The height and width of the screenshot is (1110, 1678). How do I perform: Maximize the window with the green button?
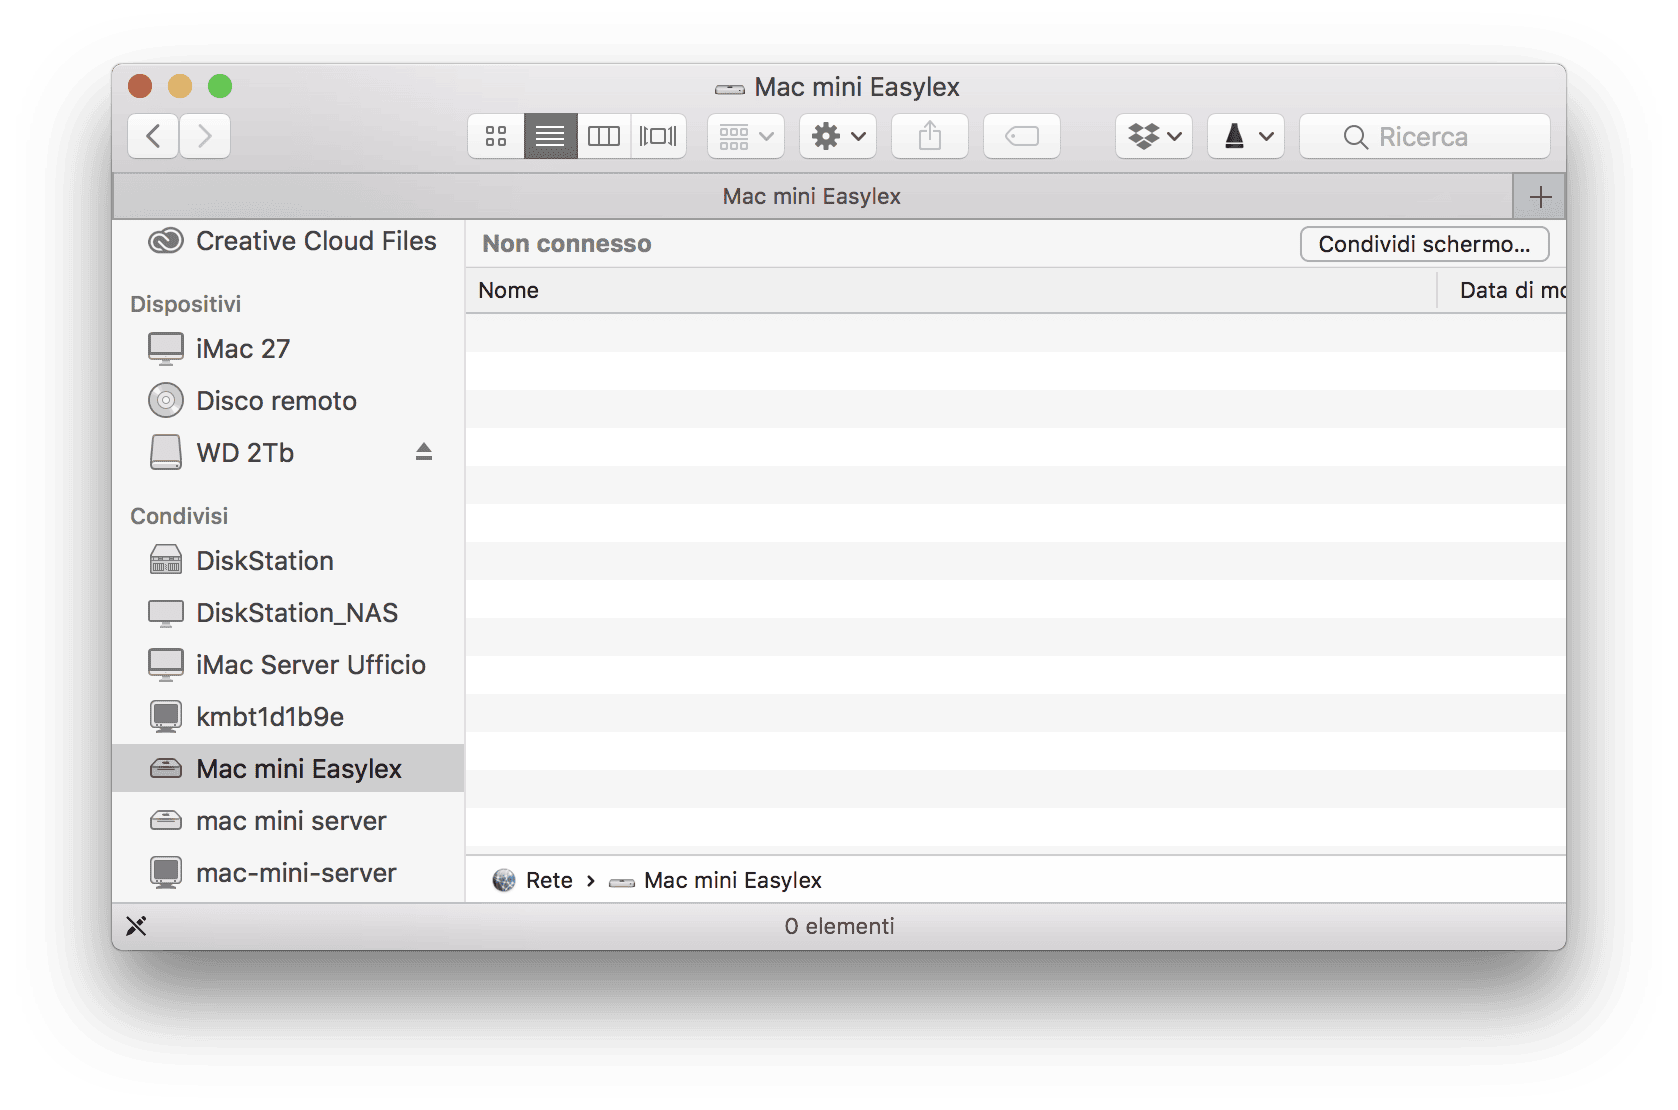click(220, 87)
